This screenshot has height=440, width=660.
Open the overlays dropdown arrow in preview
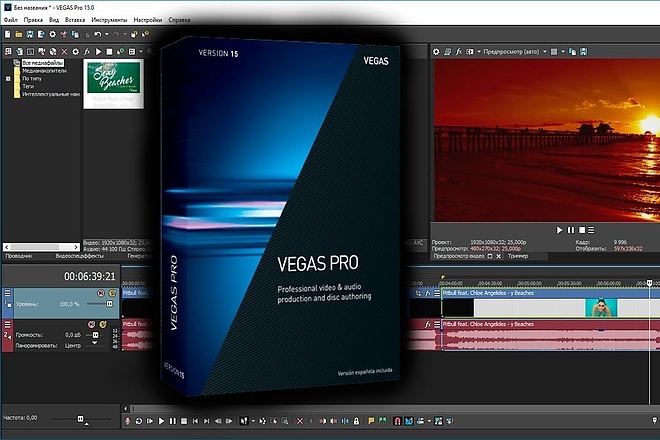pyautogui.click(x=563, y=51)
